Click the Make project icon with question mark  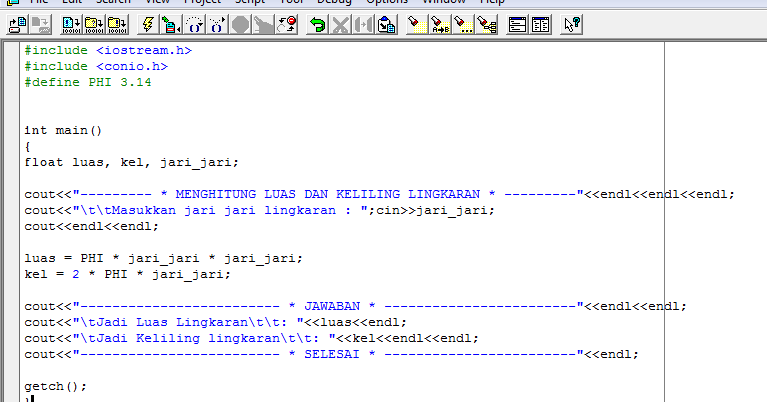(93, 24)
